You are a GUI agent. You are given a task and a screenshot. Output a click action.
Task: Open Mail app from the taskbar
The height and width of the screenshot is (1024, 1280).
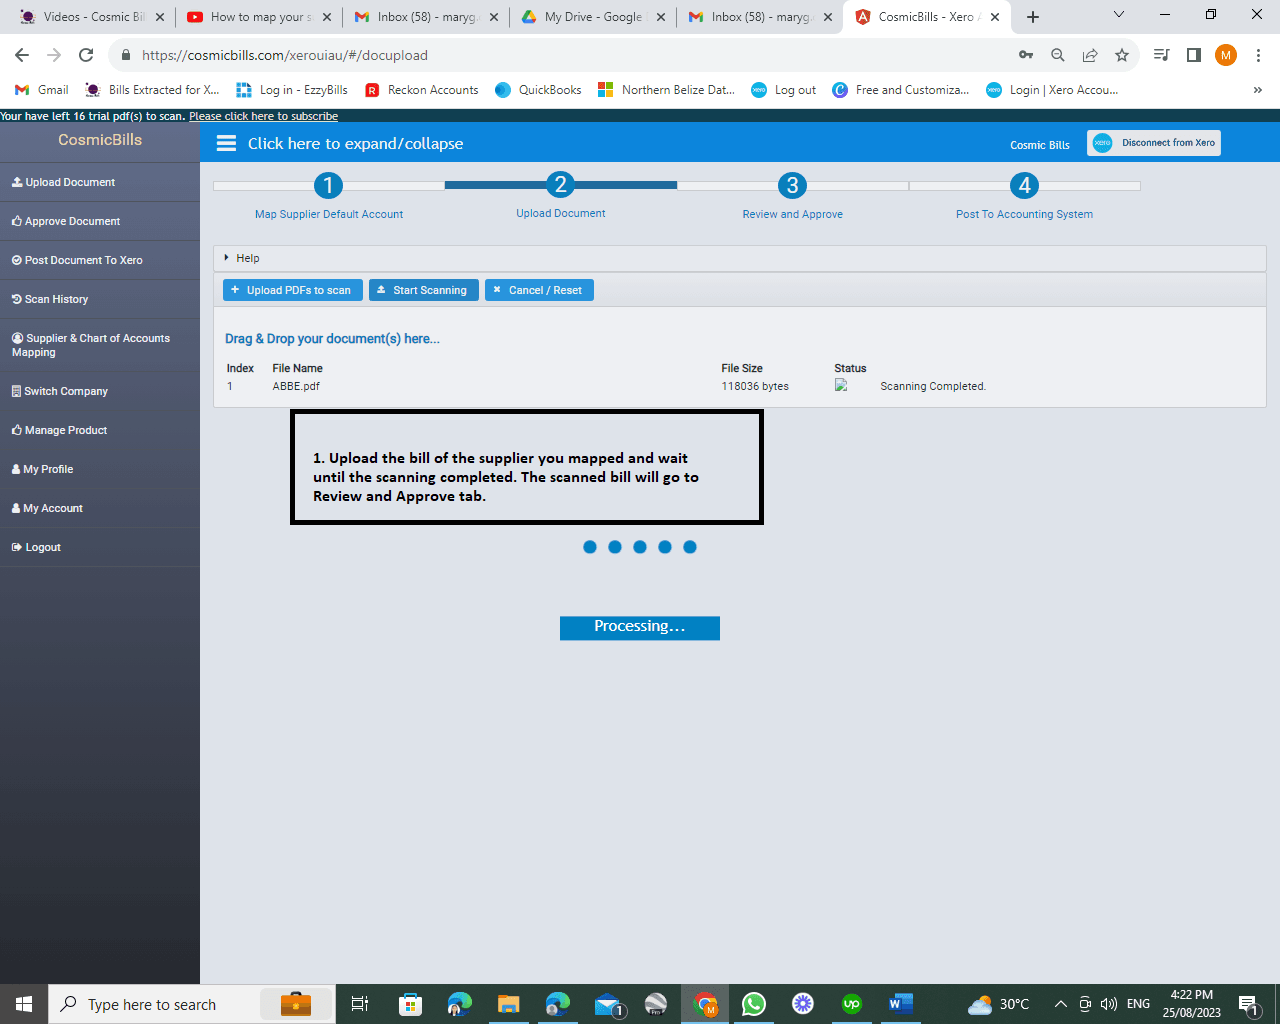[x=608, y=1004]
